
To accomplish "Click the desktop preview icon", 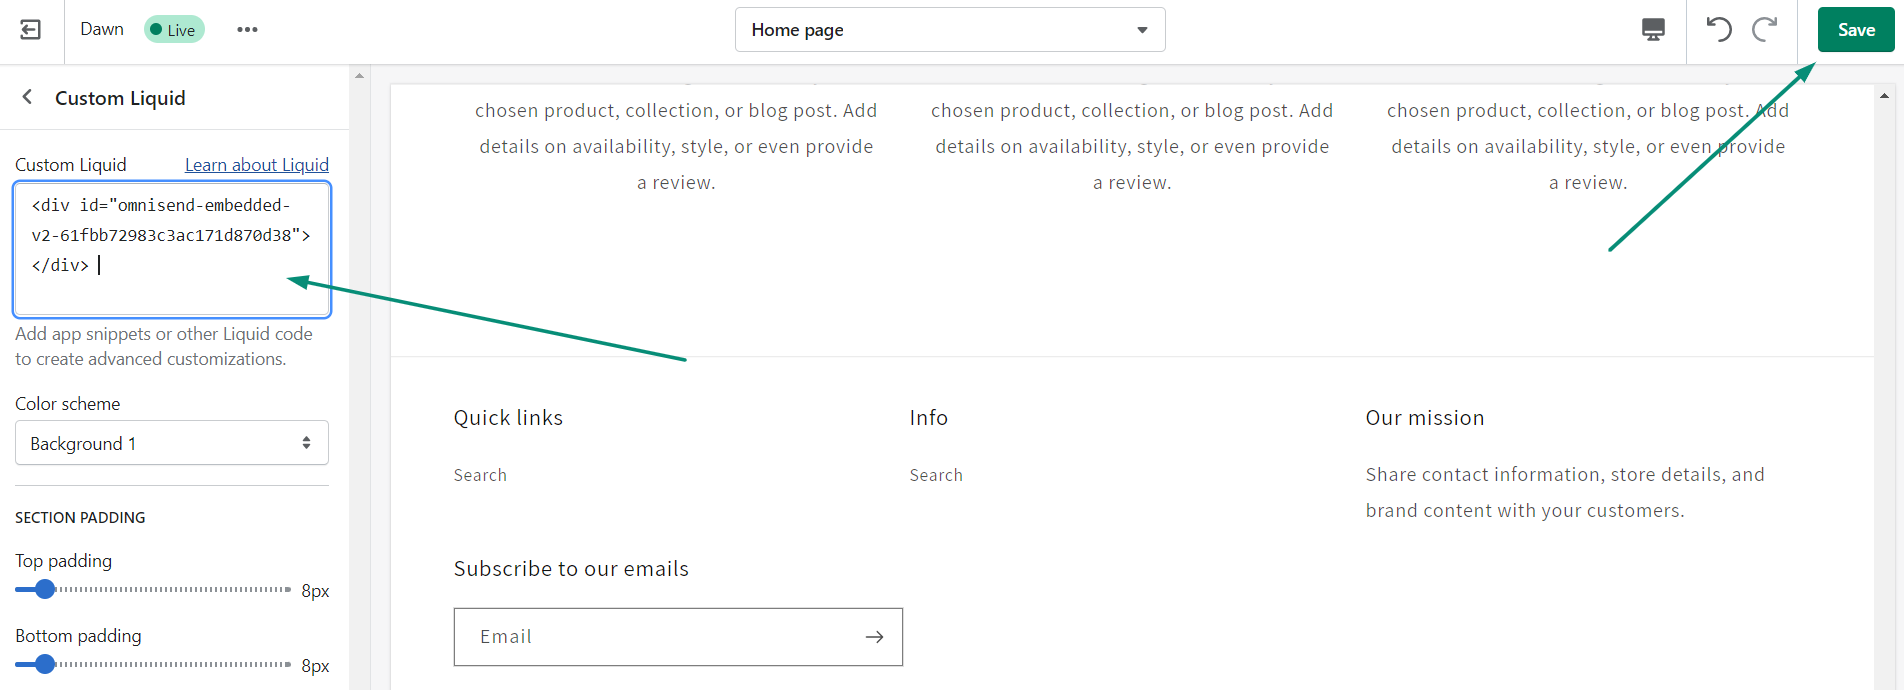I will 1652,29.
